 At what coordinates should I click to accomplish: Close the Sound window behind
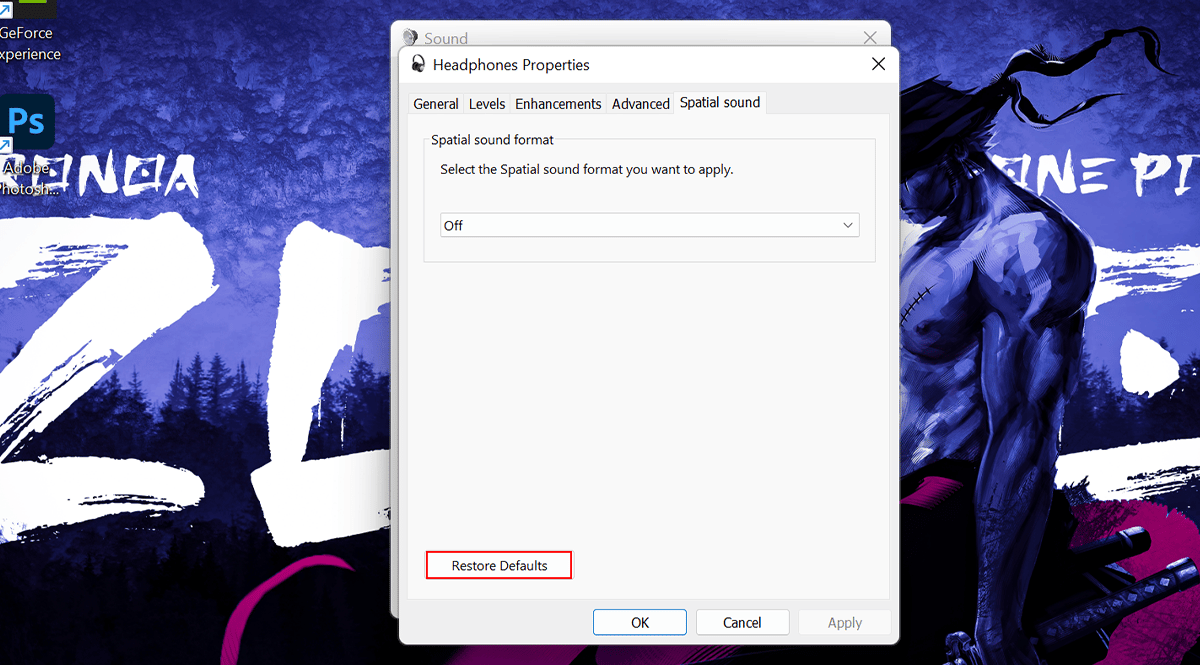click(870, 38)
